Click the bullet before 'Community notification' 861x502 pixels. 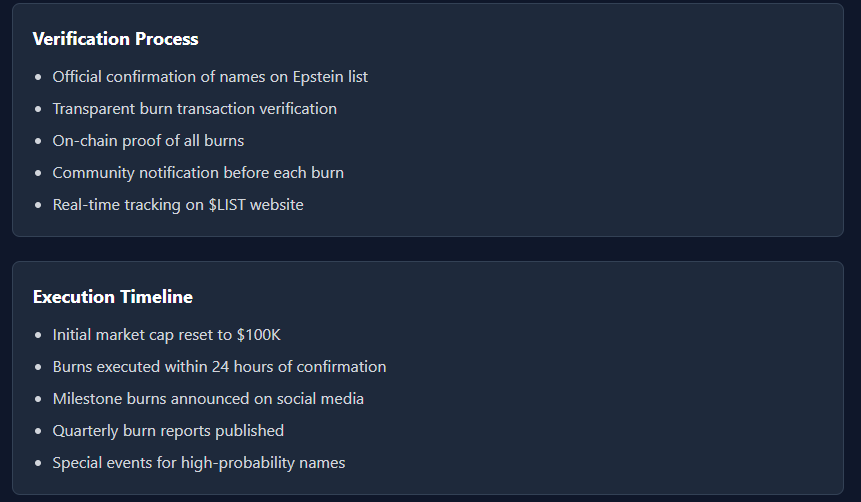(38, 174)
